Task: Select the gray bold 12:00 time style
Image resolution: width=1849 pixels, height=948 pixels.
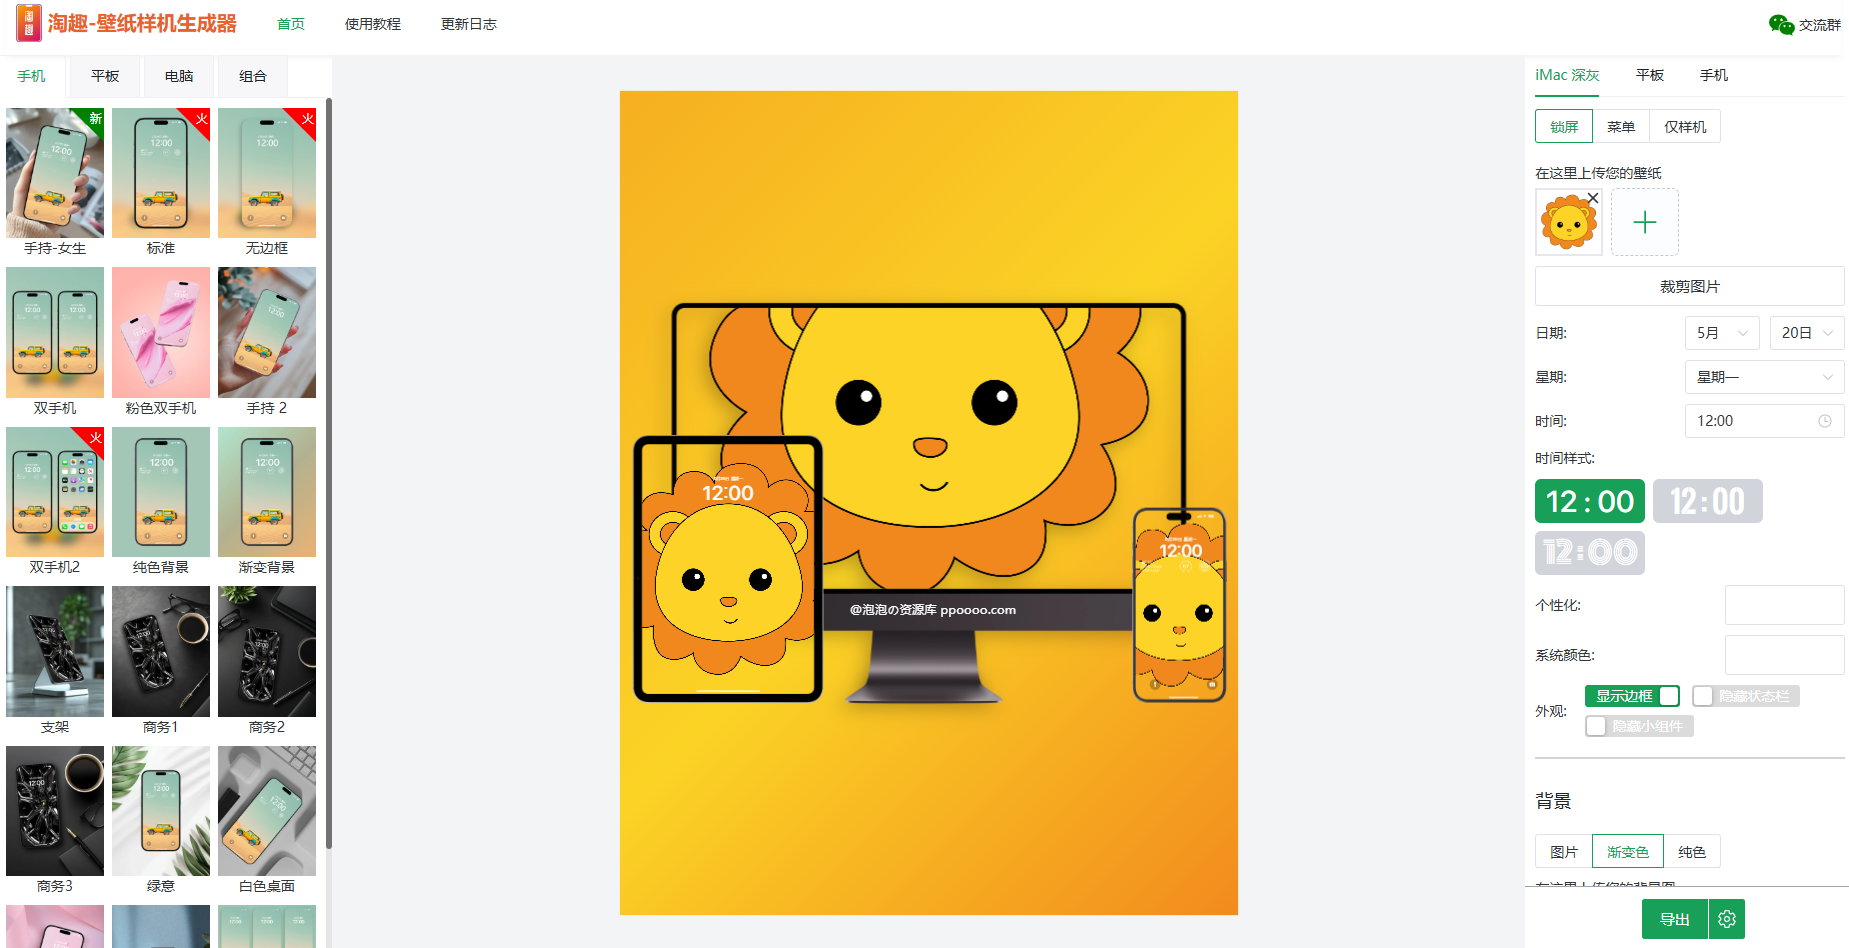Action: (x=1708, y=501)
